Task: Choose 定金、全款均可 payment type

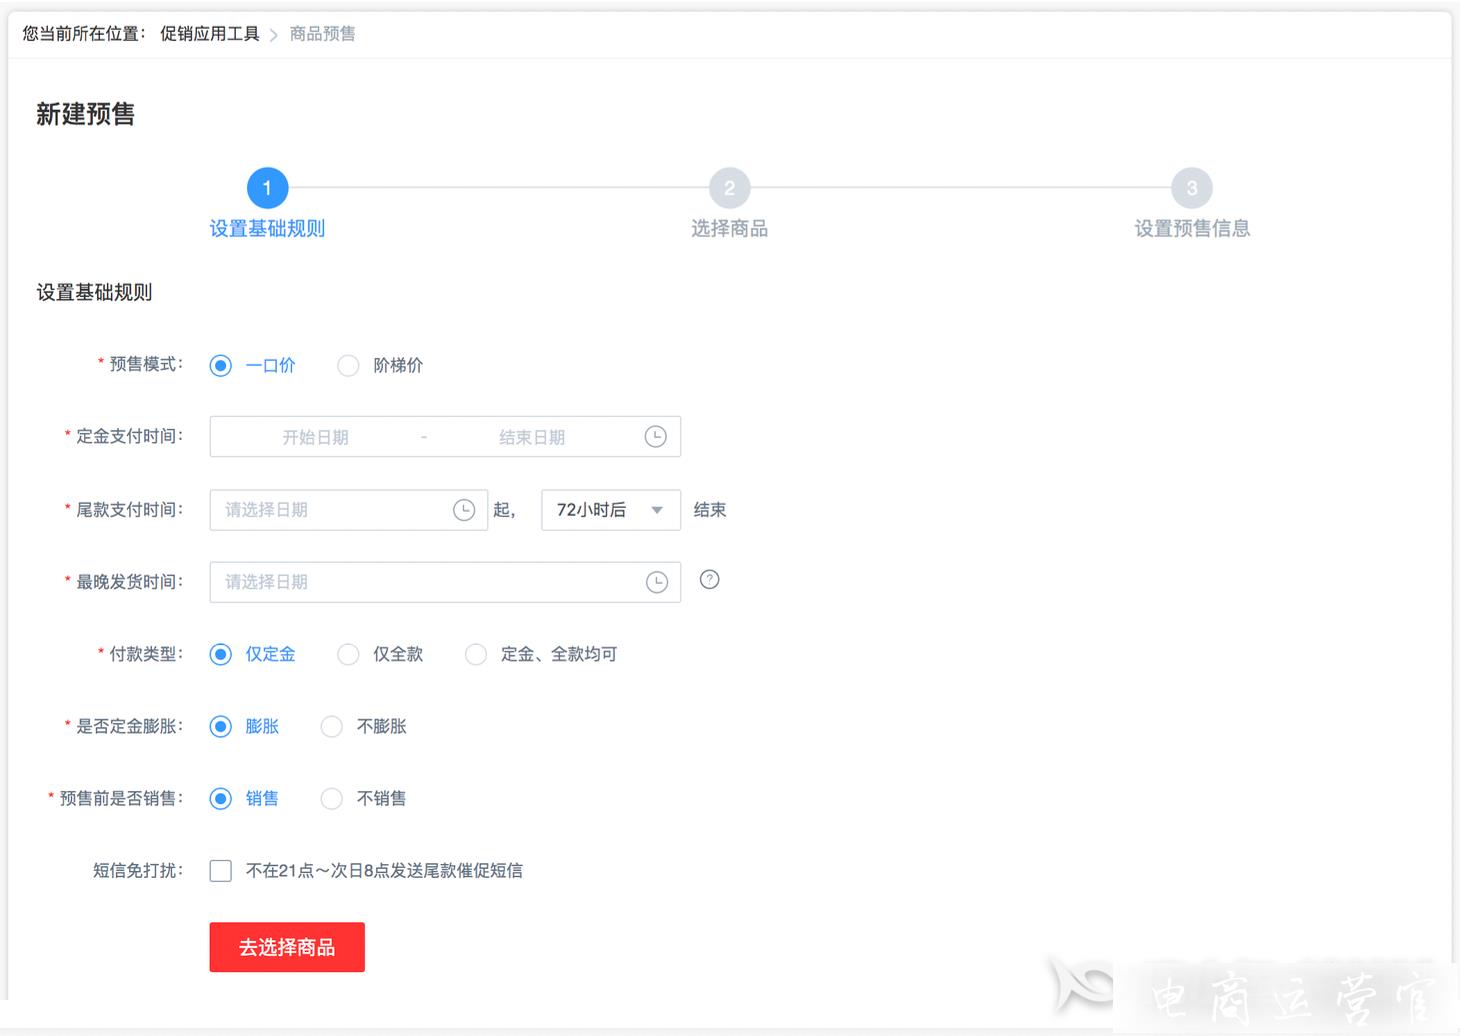Action: 475,655
